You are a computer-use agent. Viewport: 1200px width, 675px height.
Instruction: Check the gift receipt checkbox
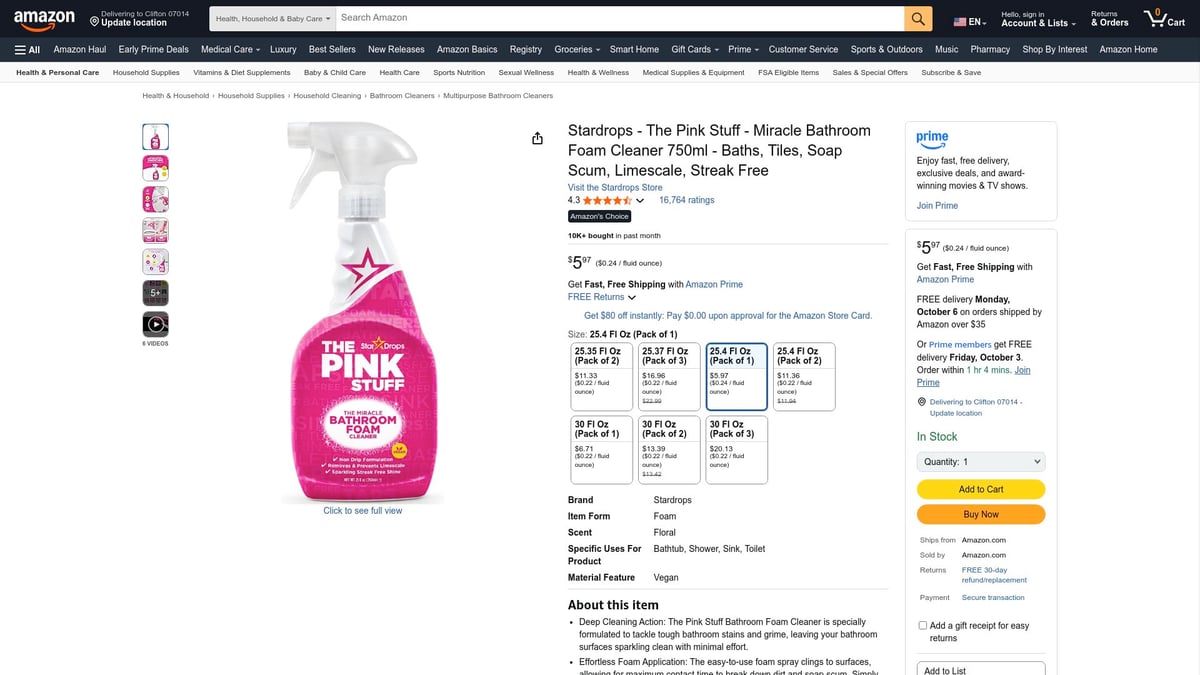[922, 626]
